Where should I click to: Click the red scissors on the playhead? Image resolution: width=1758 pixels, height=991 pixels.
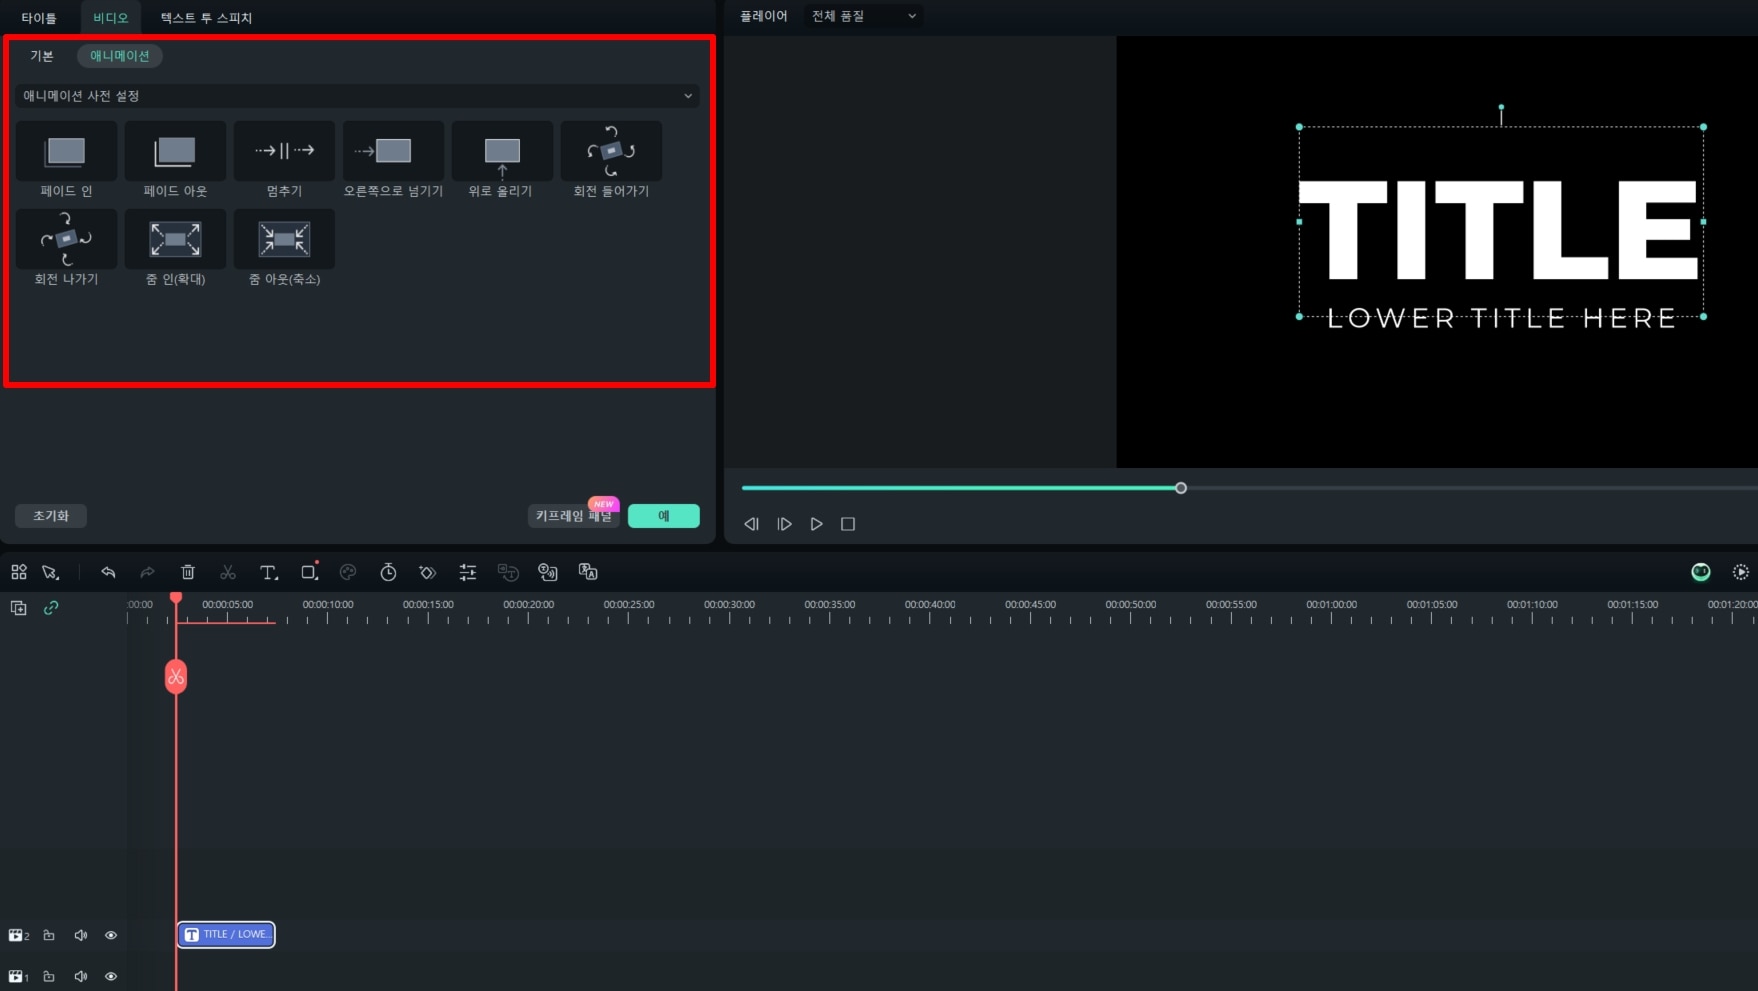[176, 677]
